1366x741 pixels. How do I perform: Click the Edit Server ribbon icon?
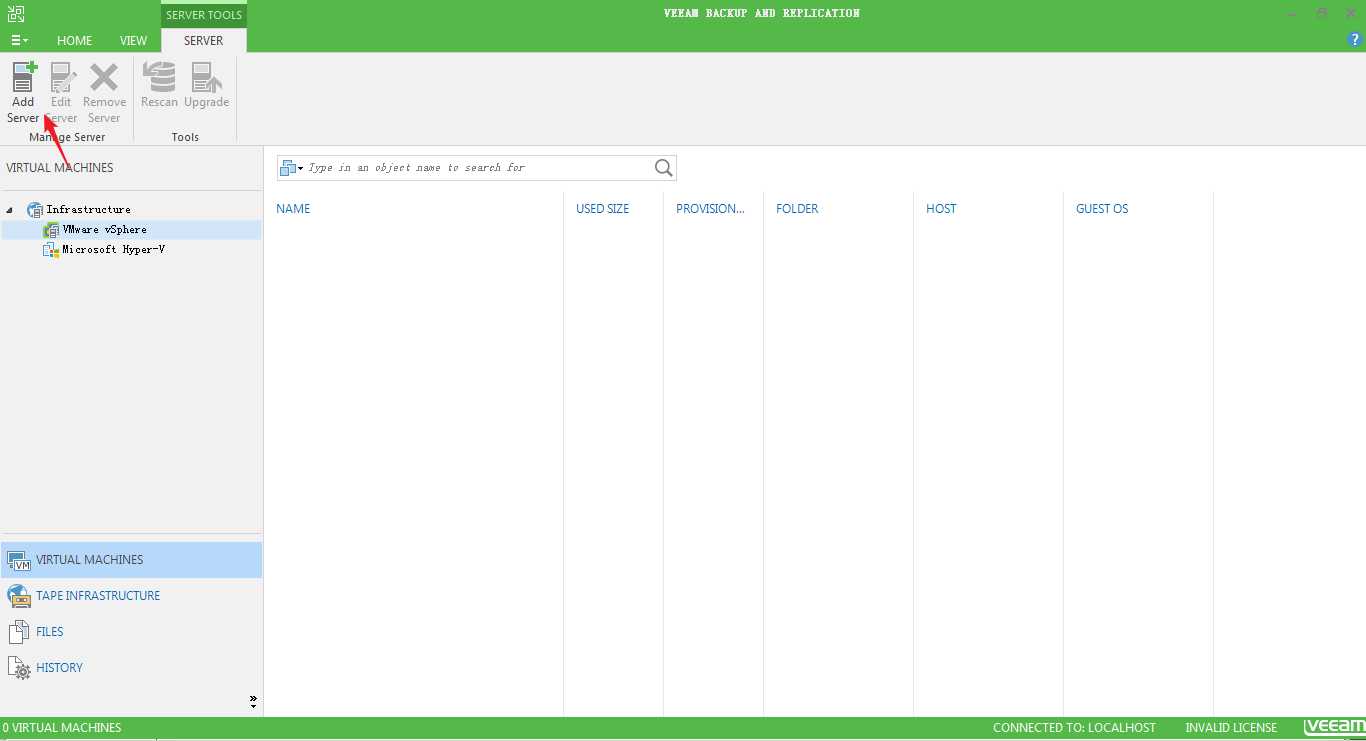62,77
